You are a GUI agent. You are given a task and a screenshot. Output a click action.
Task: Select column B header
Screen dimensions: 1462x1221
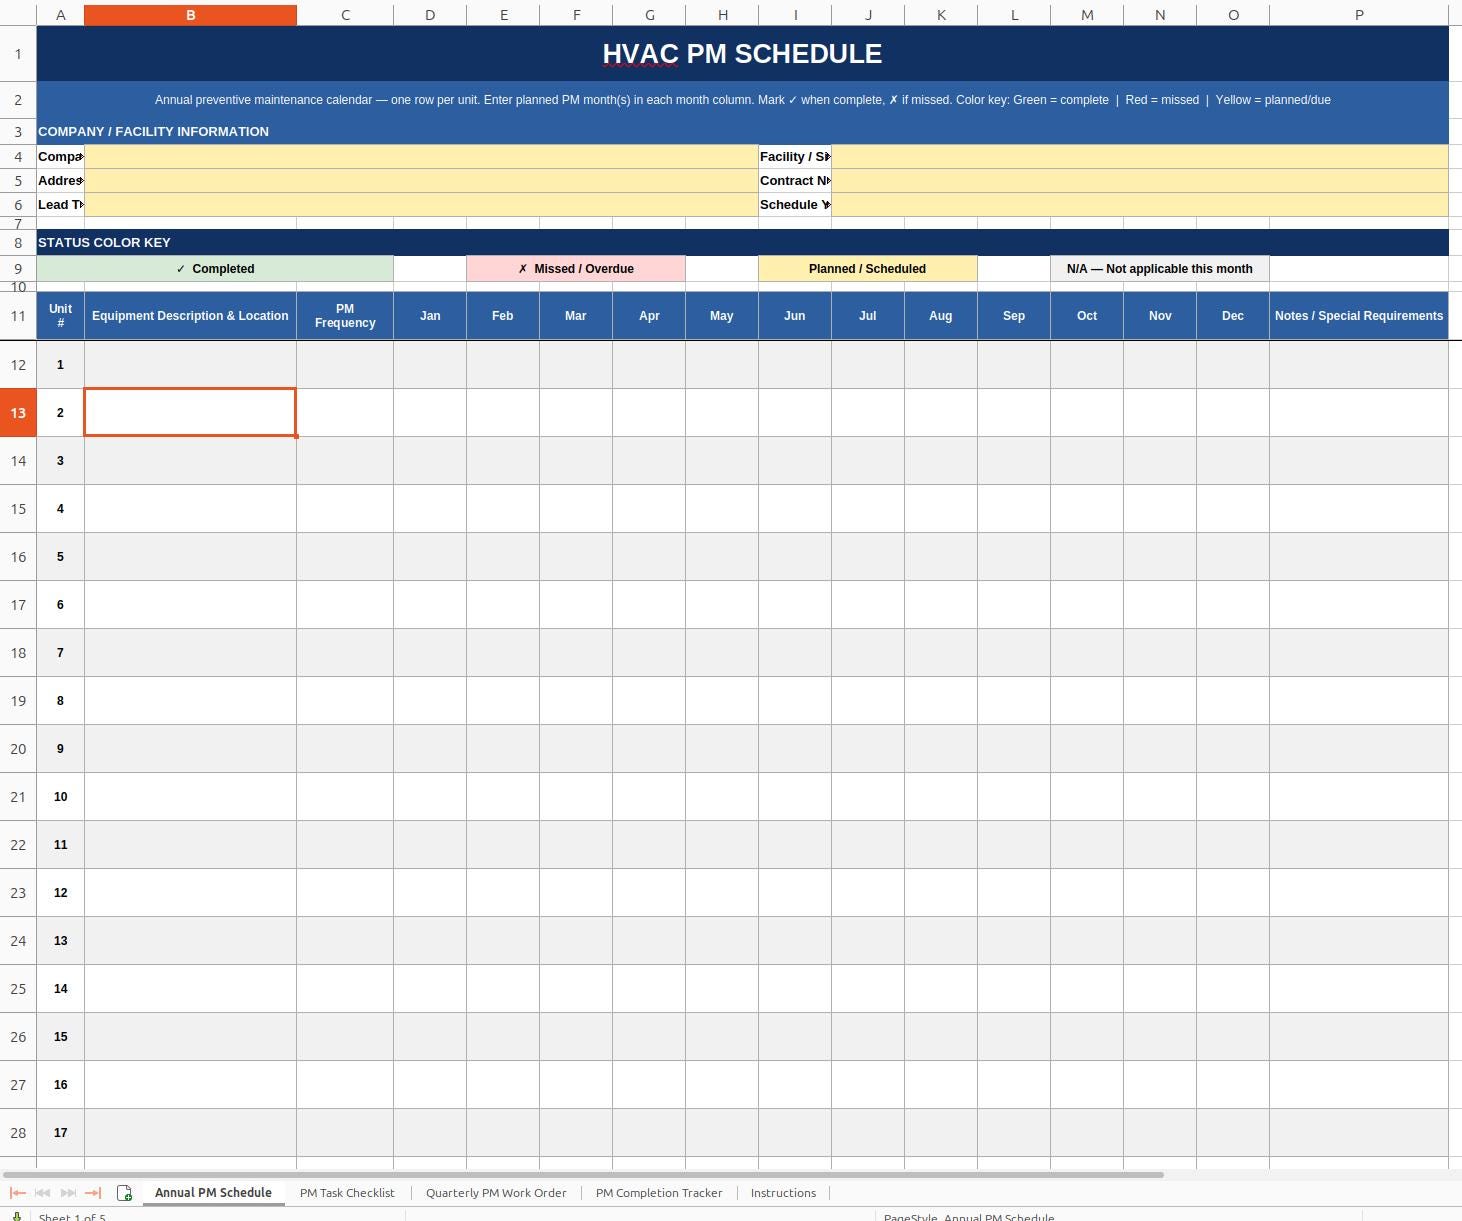click(x=190, y=15)
